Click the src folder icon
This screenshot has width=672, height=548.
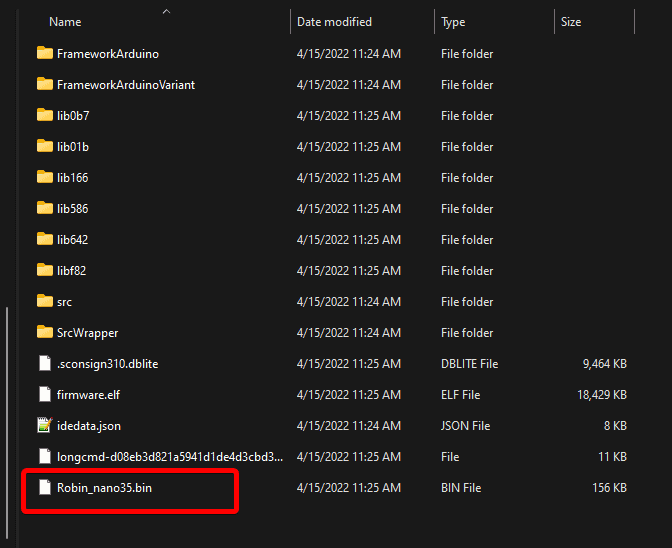coord(45,301)
